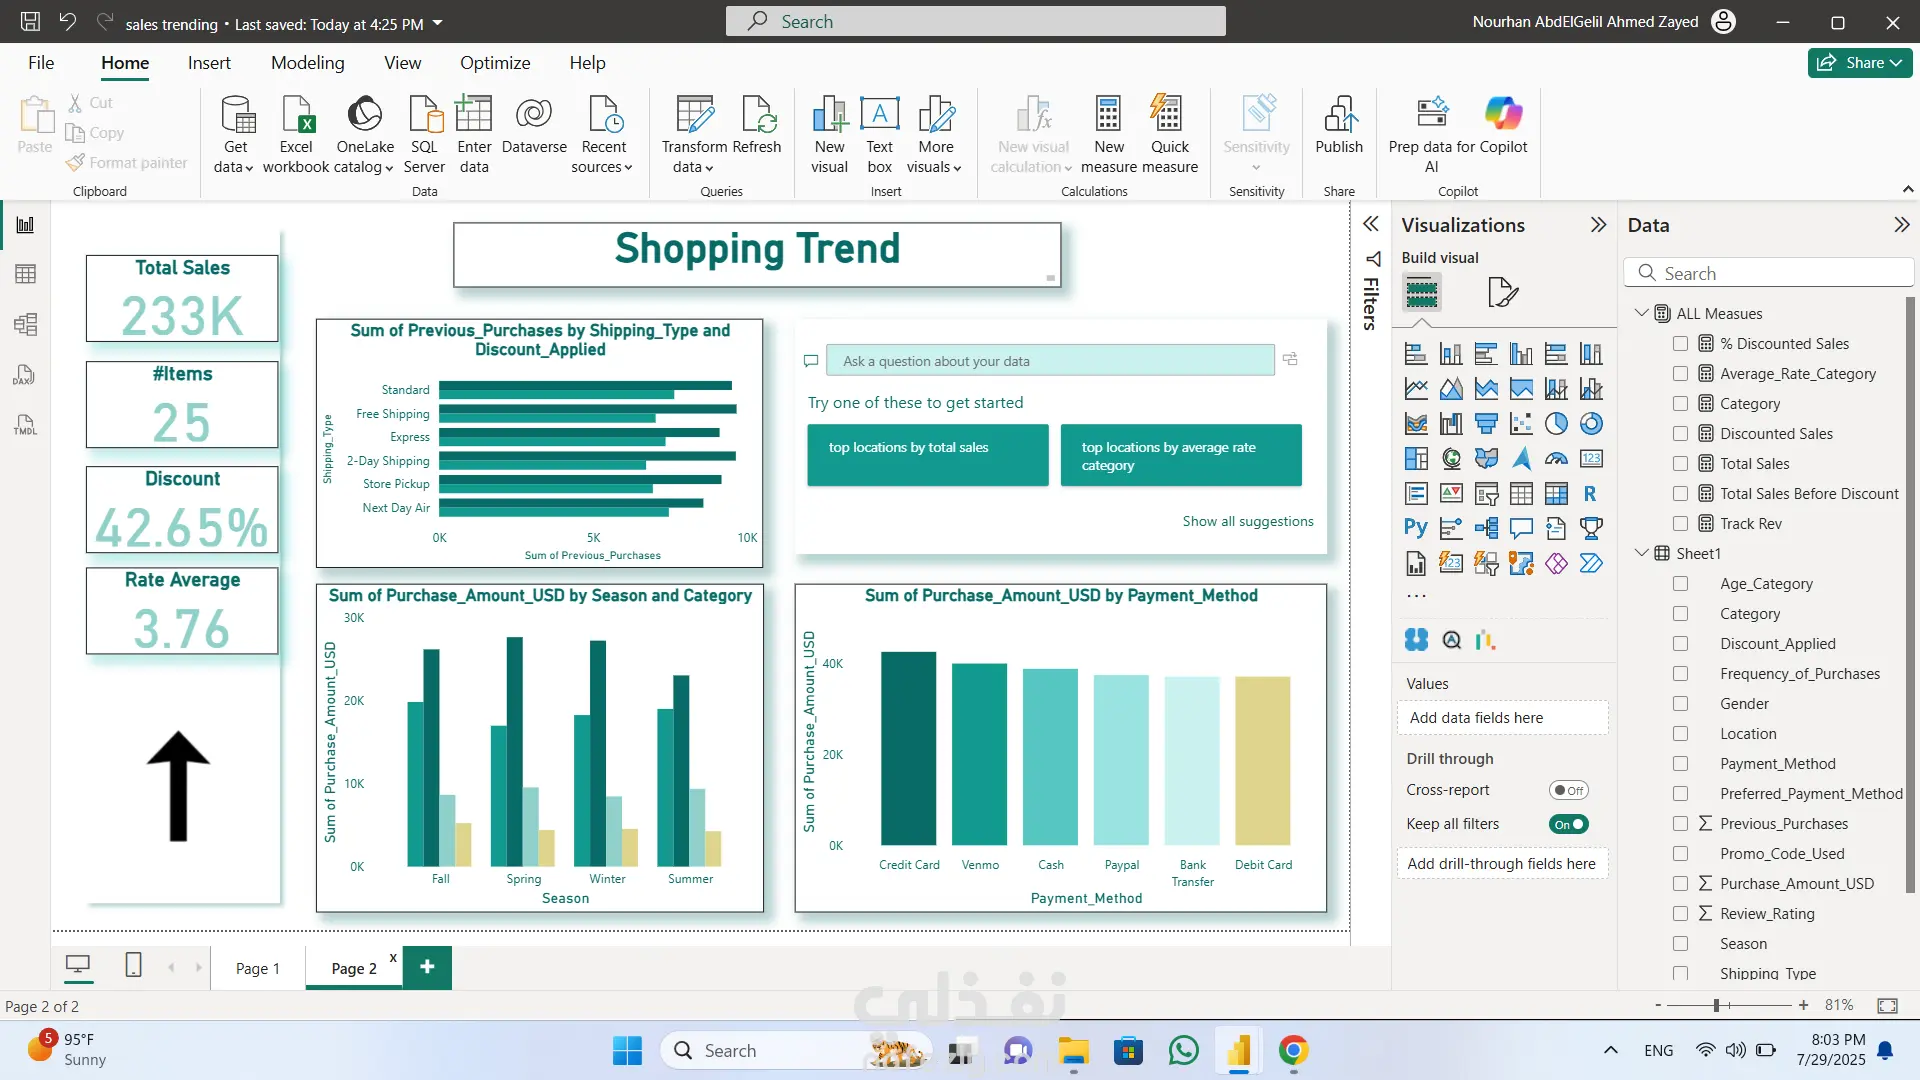1920x1080 pixels.
Task: Check the Total Sales measure checkbox
Action: 1680,464
